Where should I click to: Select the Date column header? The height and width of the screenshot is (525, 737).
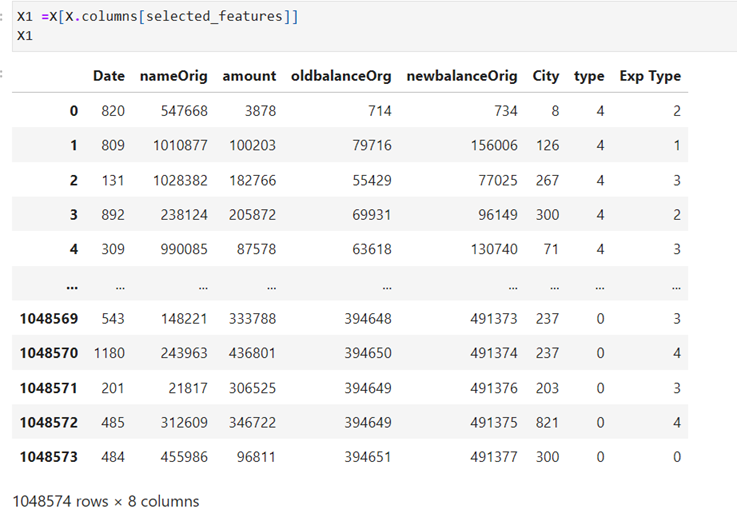coord(109,76)
